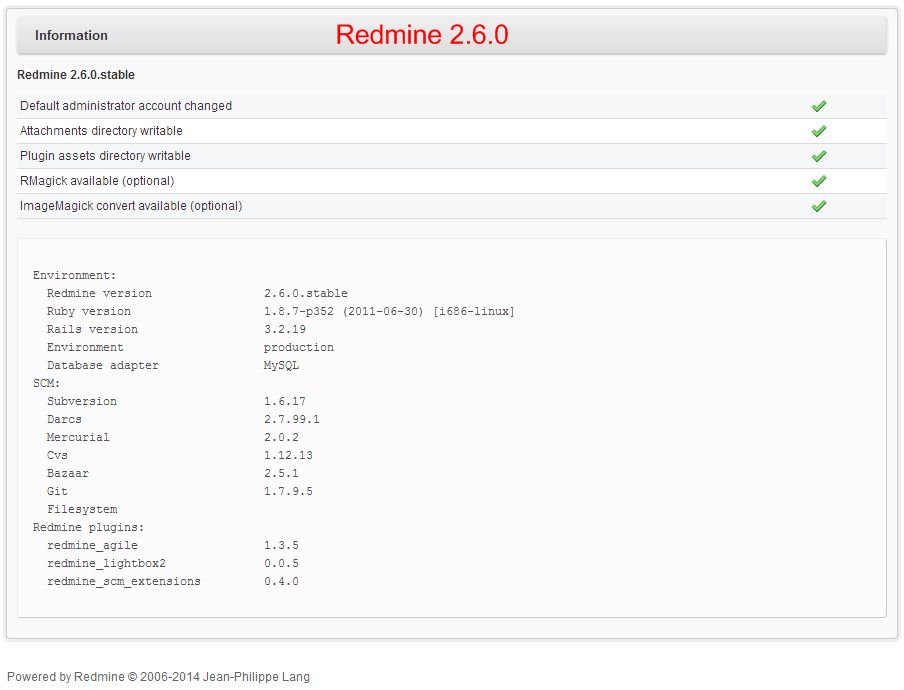904x690 pixels.
Task: Select the Filesystem entry
Action: 82,510
